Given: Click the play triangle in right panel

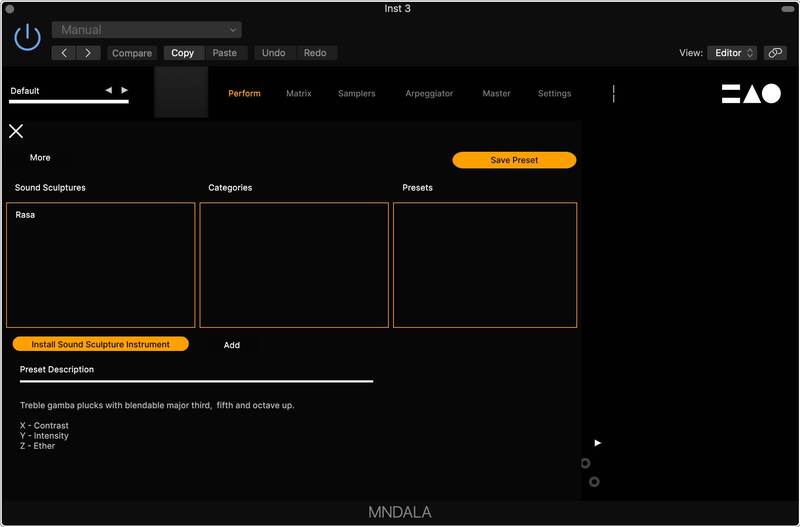Looking at the screenshot, I should [x=598, y=443].
